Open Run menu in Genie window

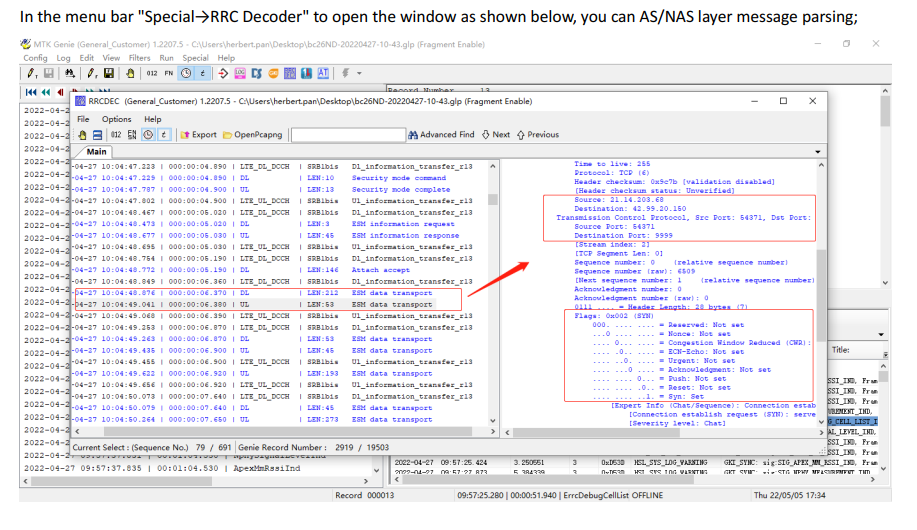pos(166,58)
